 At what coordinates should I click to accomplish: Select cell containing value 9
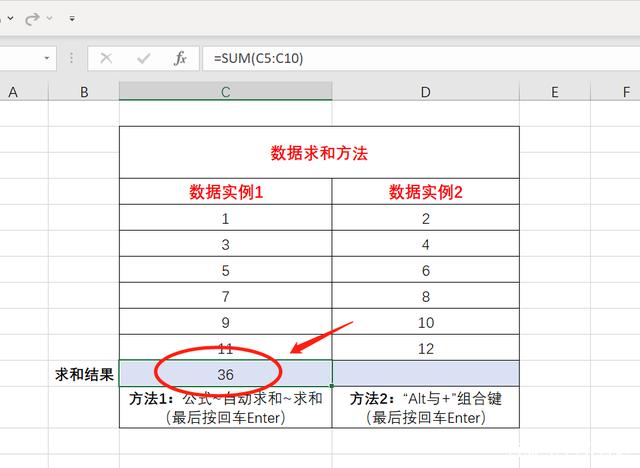click(x=226, y=322)
